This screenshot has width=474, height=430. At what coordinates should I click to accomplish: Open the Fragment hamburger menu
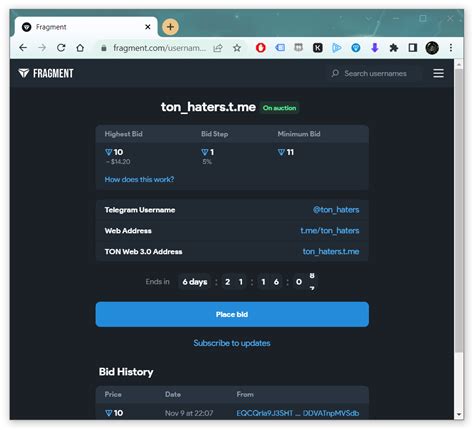438,73
